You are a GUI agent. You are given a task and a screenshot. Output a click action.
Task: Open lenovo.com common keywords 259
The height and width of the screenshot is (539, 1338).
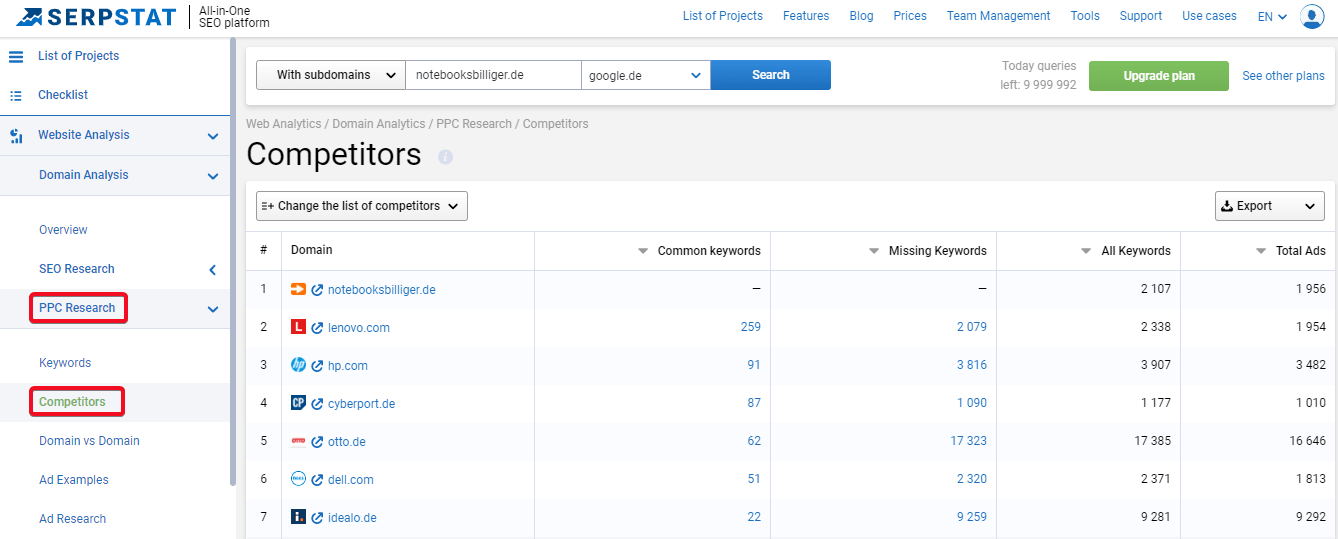(751, 327)
